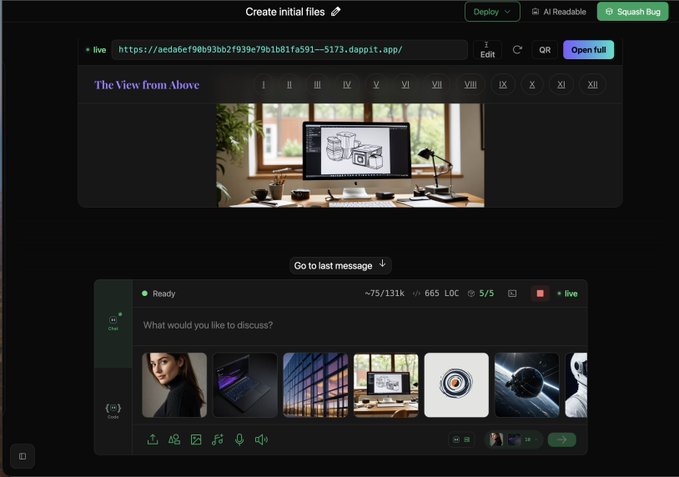Toggle the sidebar panel icon
The height and width of the screenshot is (477, 679).
click(x=23, y=456)
